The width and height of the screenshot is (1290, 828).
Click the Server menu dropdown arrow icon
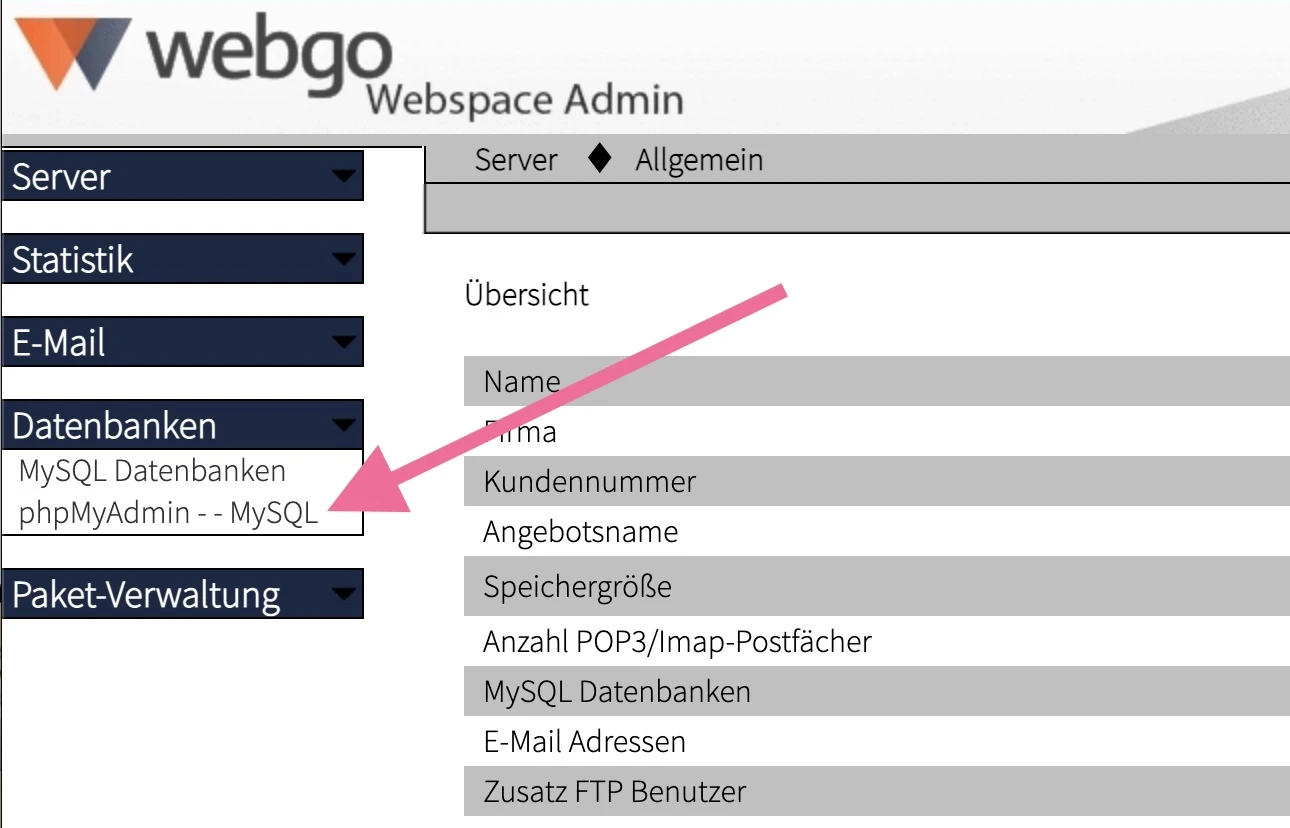click(342, 176)
